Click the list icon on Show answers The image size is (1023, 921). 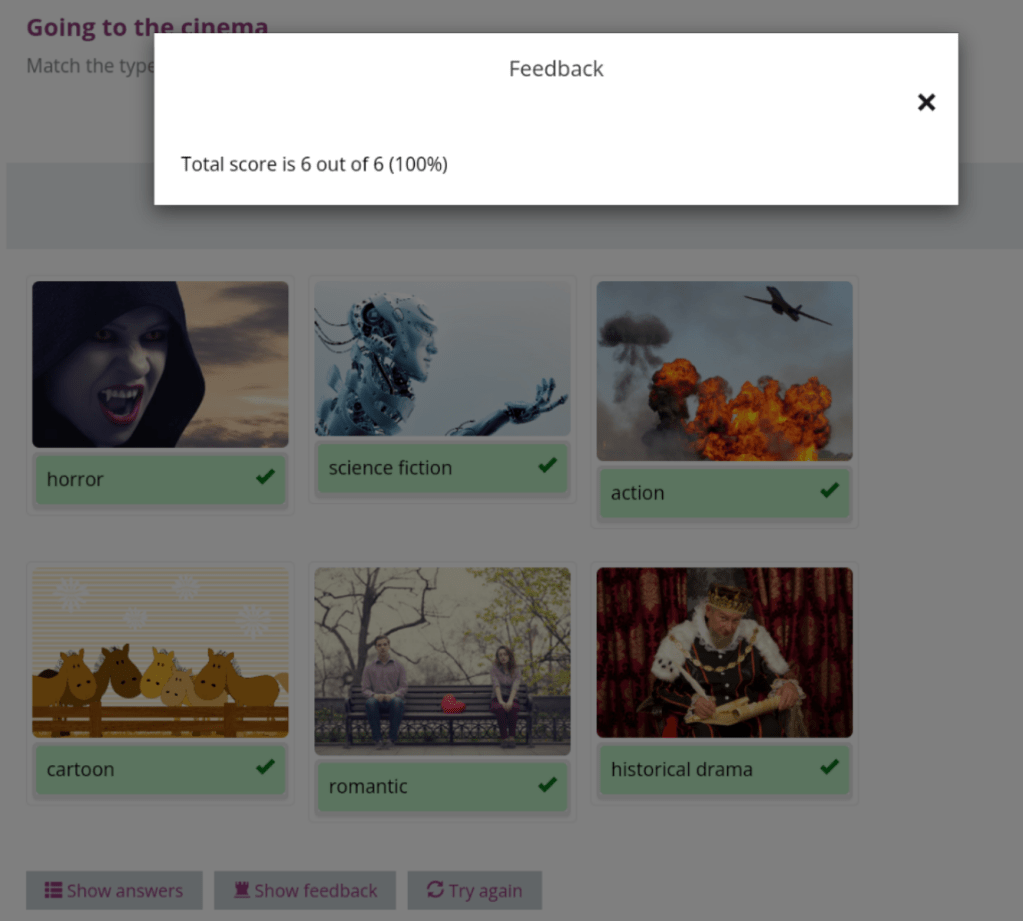click(52, 890)
